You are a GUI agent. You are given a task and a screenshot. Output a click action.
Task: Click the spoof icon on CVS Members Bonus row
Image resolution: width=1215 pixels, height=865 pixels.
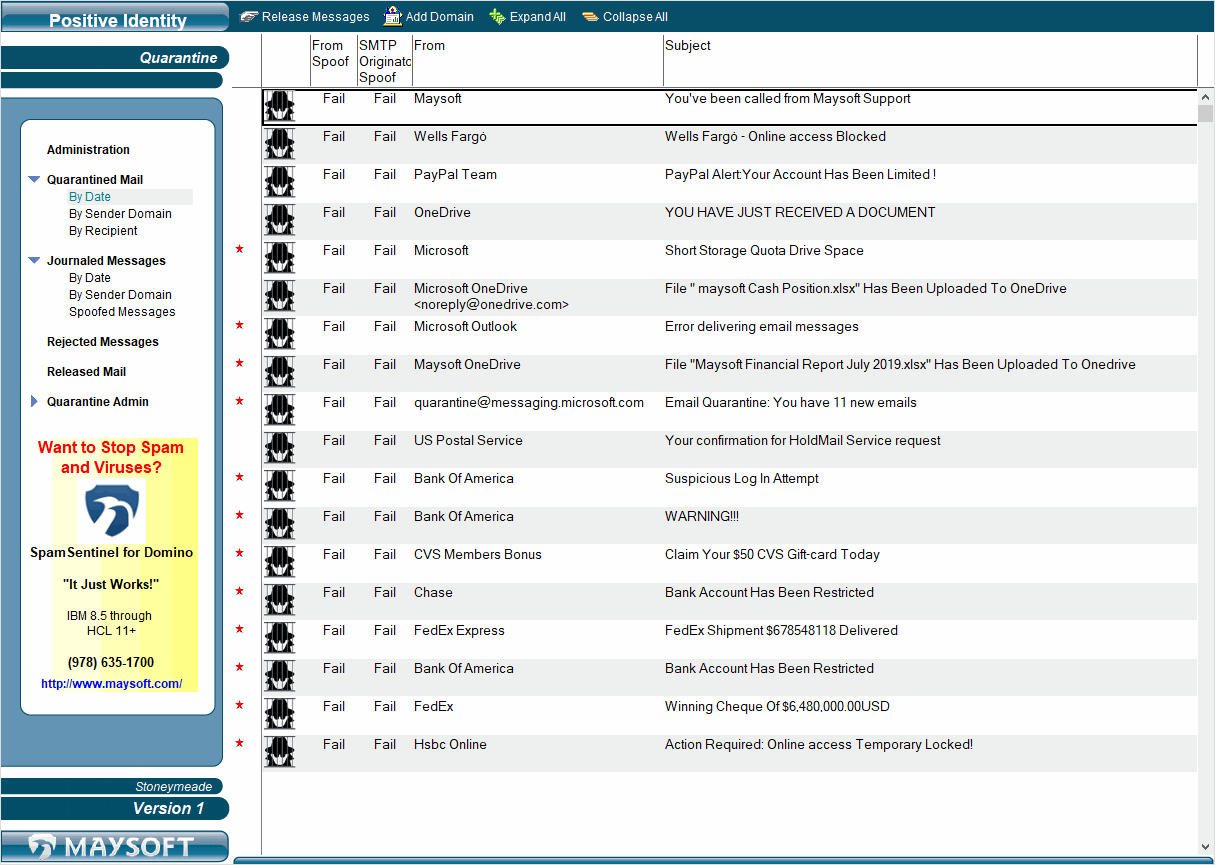280,563
